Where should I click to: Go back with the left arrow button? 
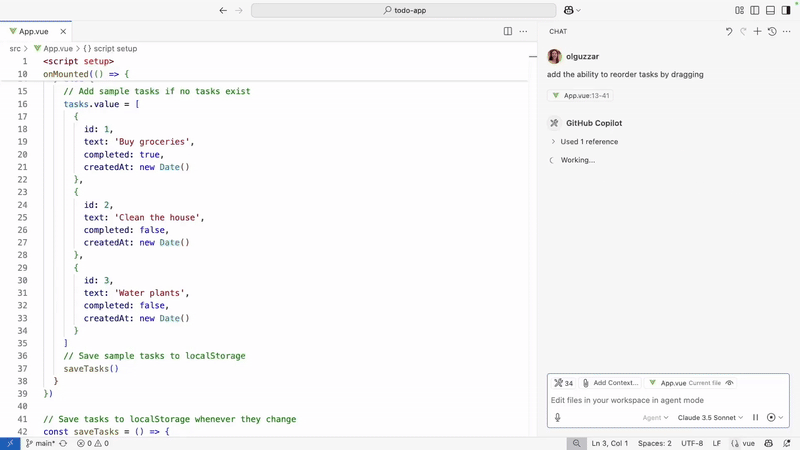click(223, 10)
